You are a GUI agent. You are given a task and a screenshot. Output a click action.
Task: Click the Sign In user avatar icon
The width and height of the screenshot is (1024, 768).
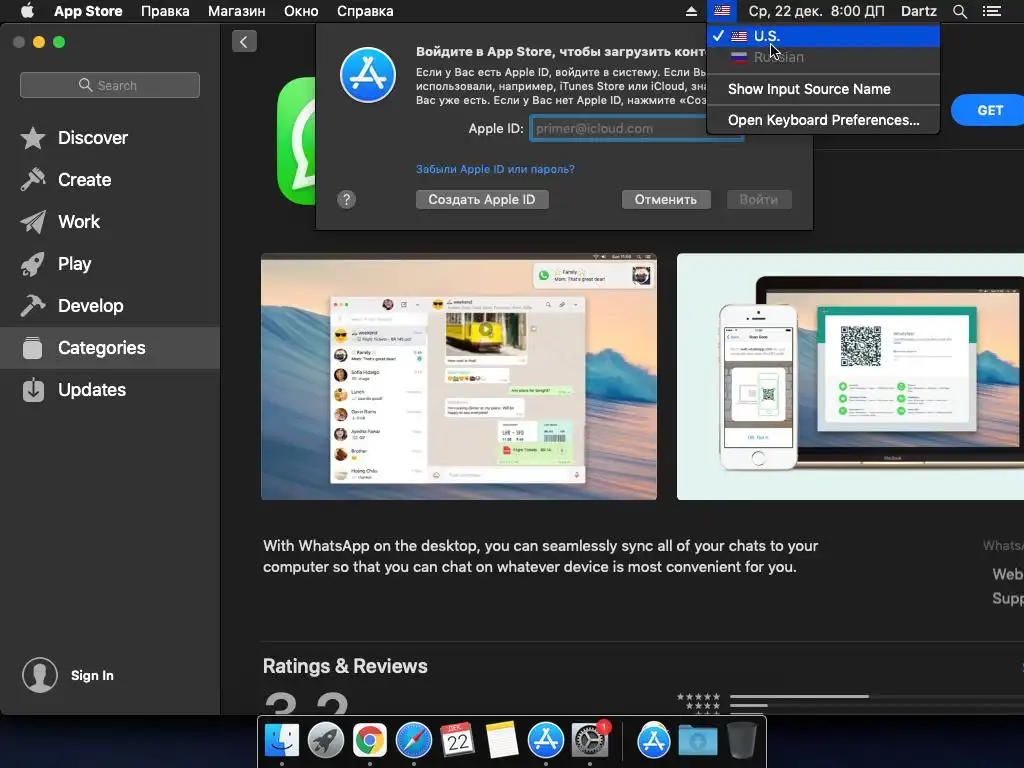(x=40, y=675)
